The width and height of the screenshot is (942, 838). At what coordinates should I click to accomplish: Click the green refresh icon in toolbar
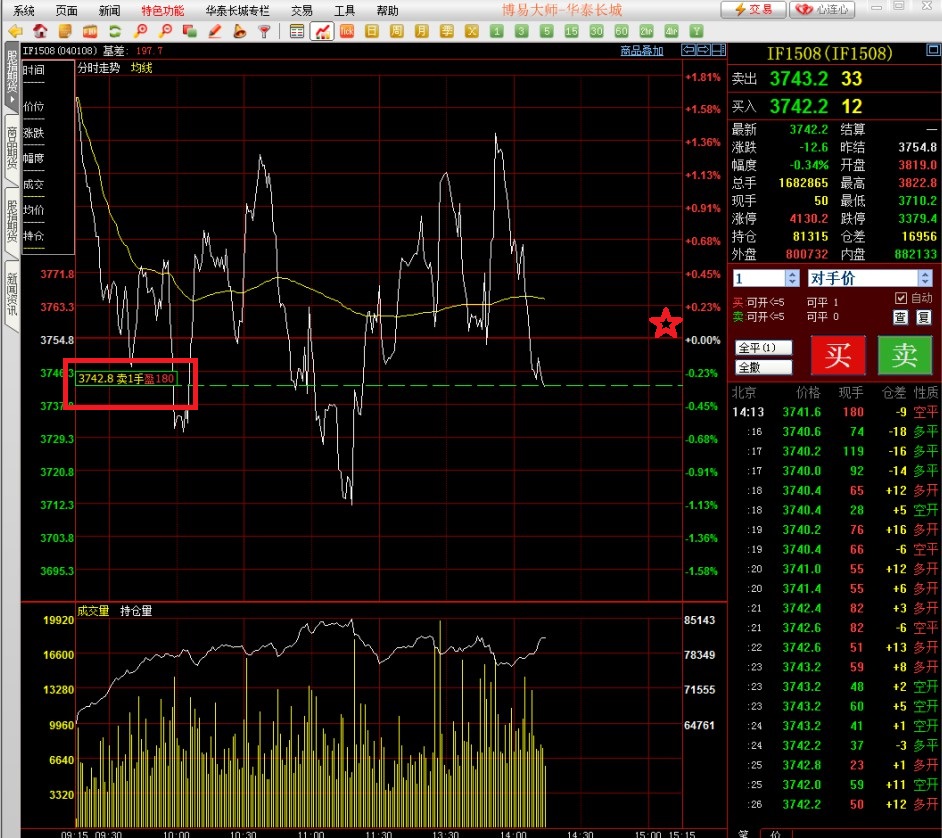pyautogui.click(x=115, y=31)
